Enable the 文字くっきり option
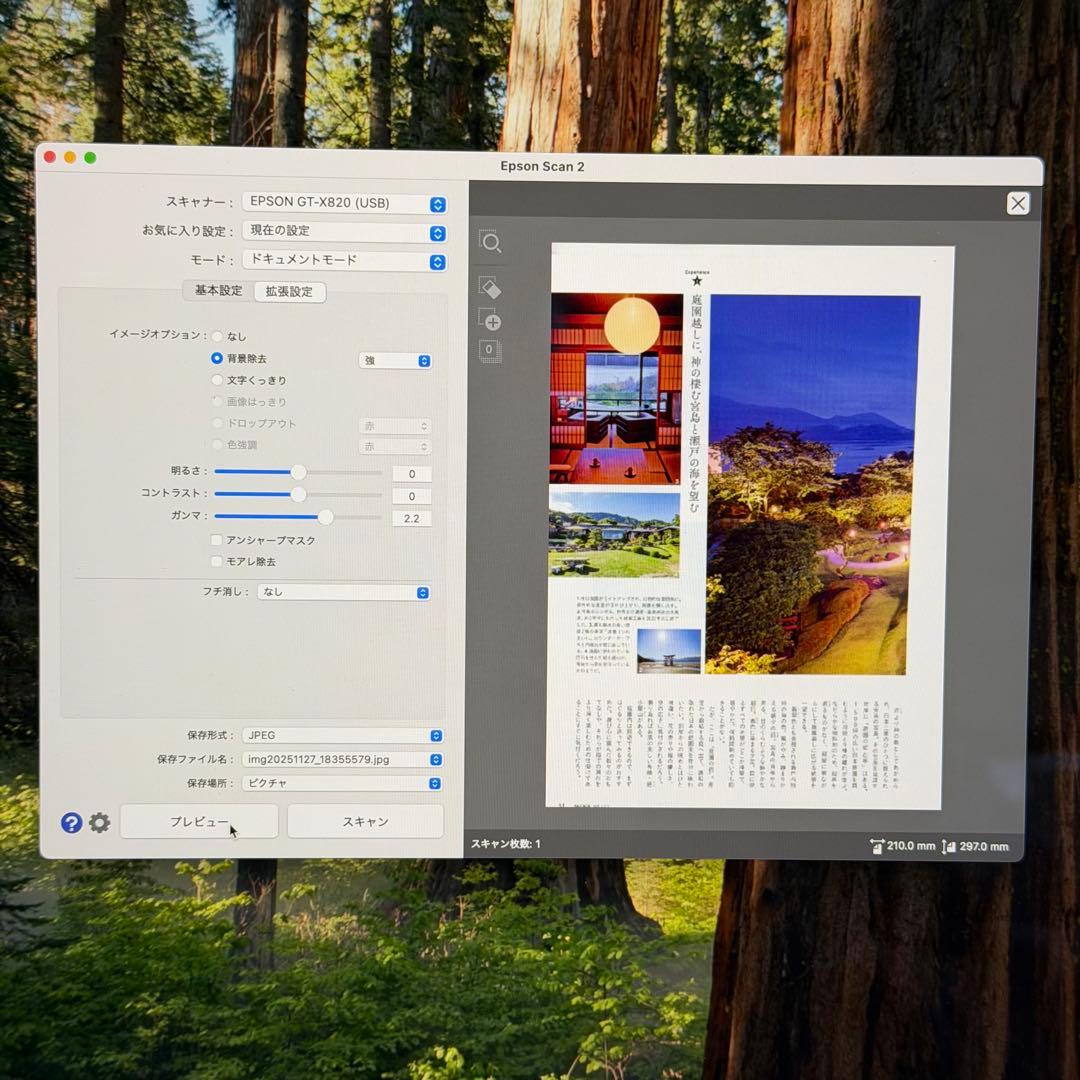This screenshot has width=1080, height=1080. click(217, 380)
